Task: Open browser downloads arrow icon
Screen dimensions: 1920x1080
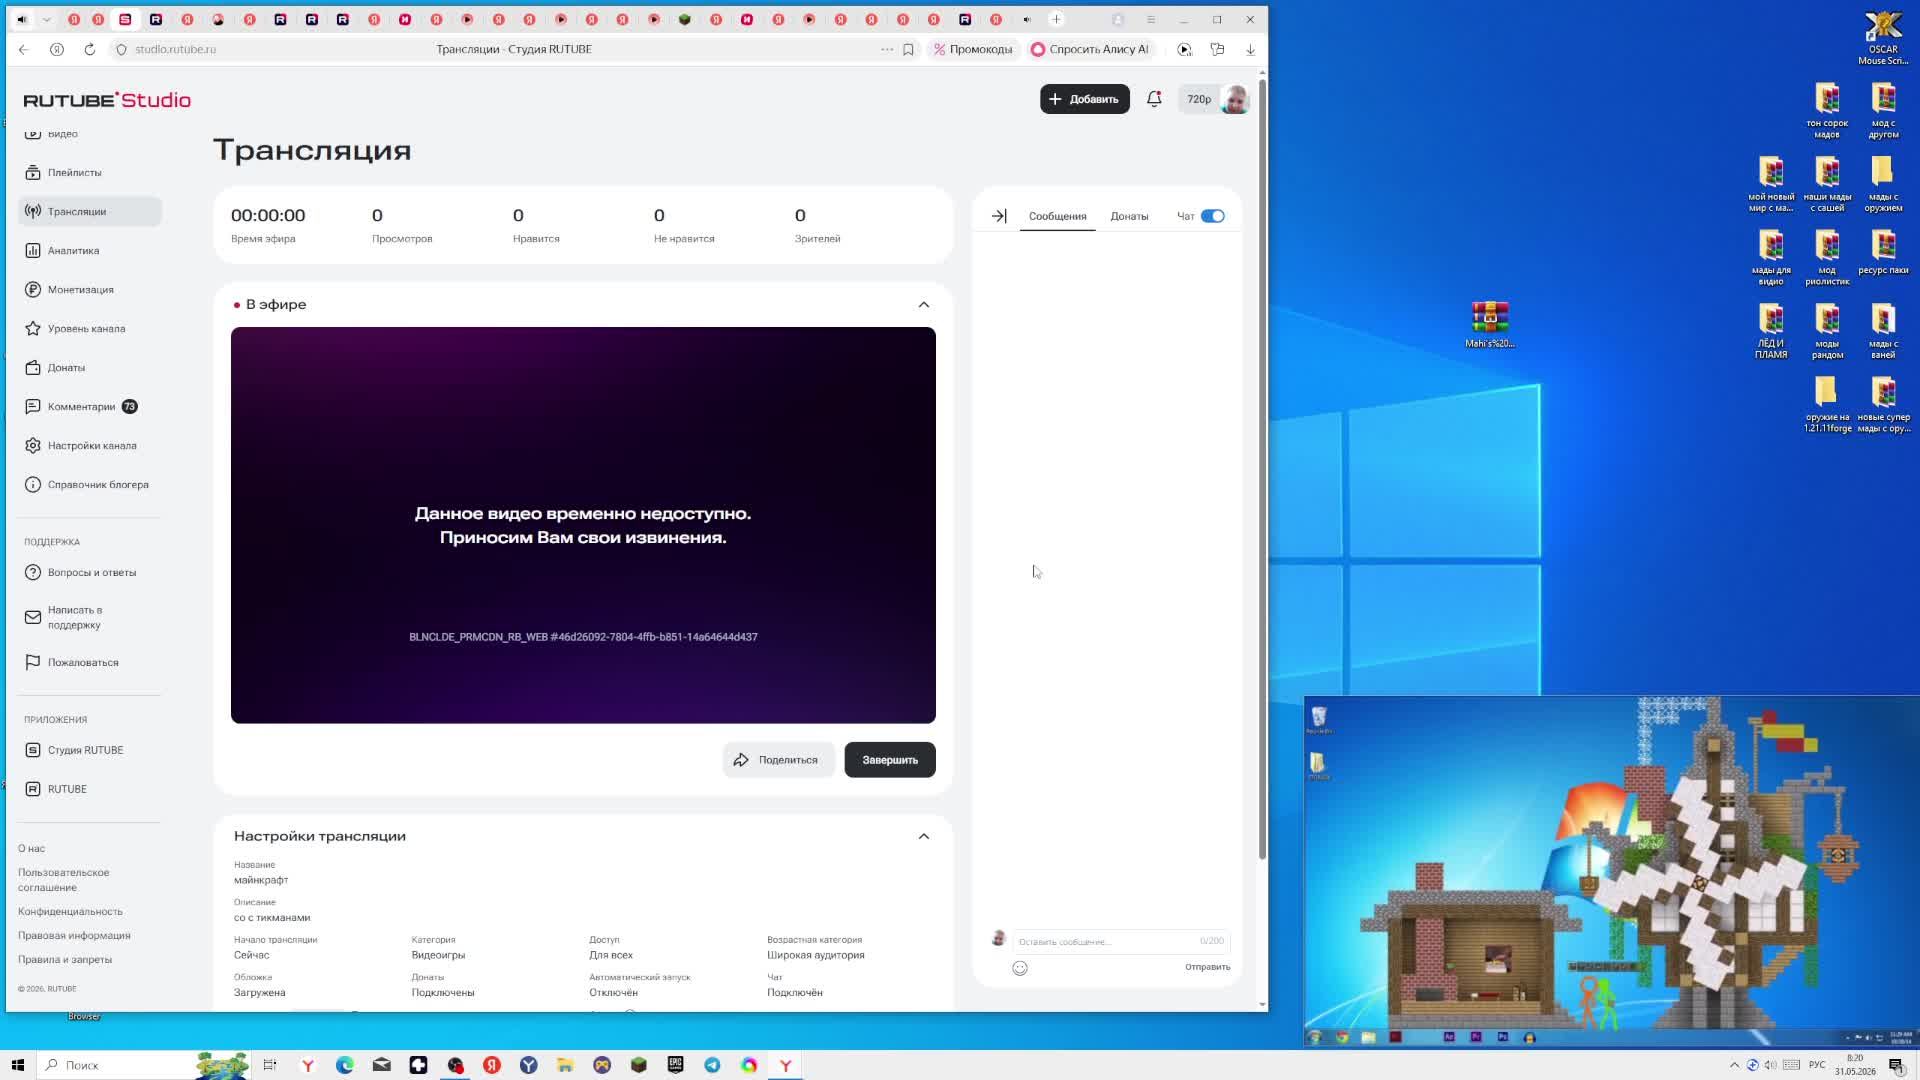Action: point(1250,49)
